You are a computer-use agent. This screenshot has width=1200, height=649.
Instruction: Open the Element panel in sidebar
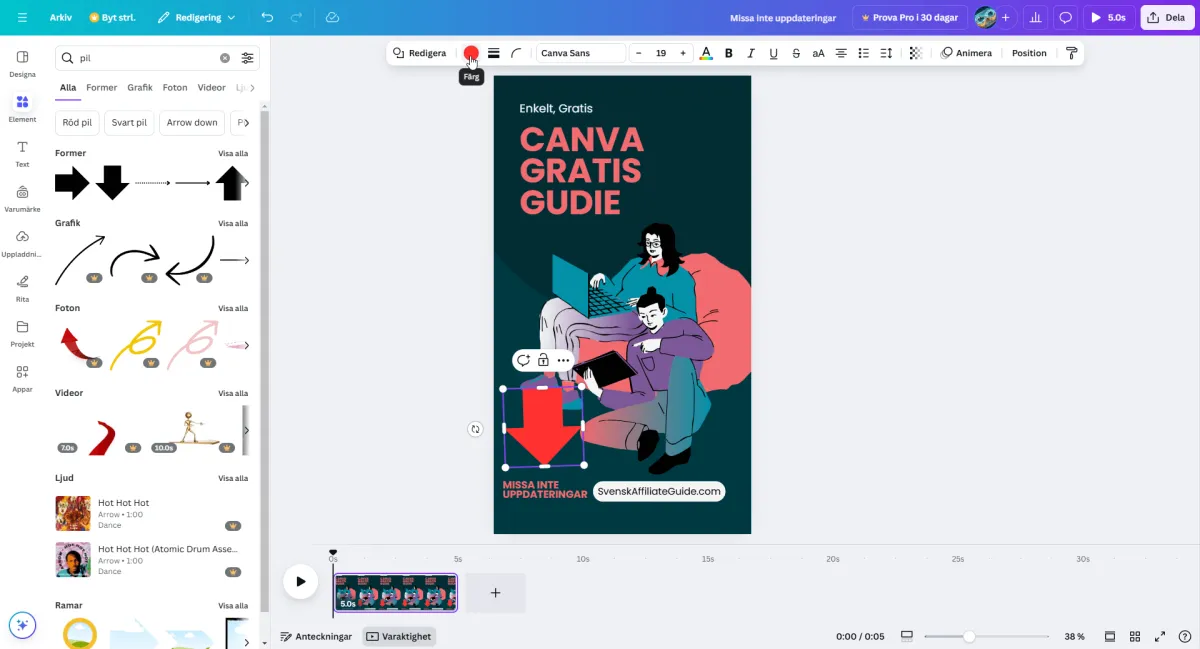pos(22,108)
